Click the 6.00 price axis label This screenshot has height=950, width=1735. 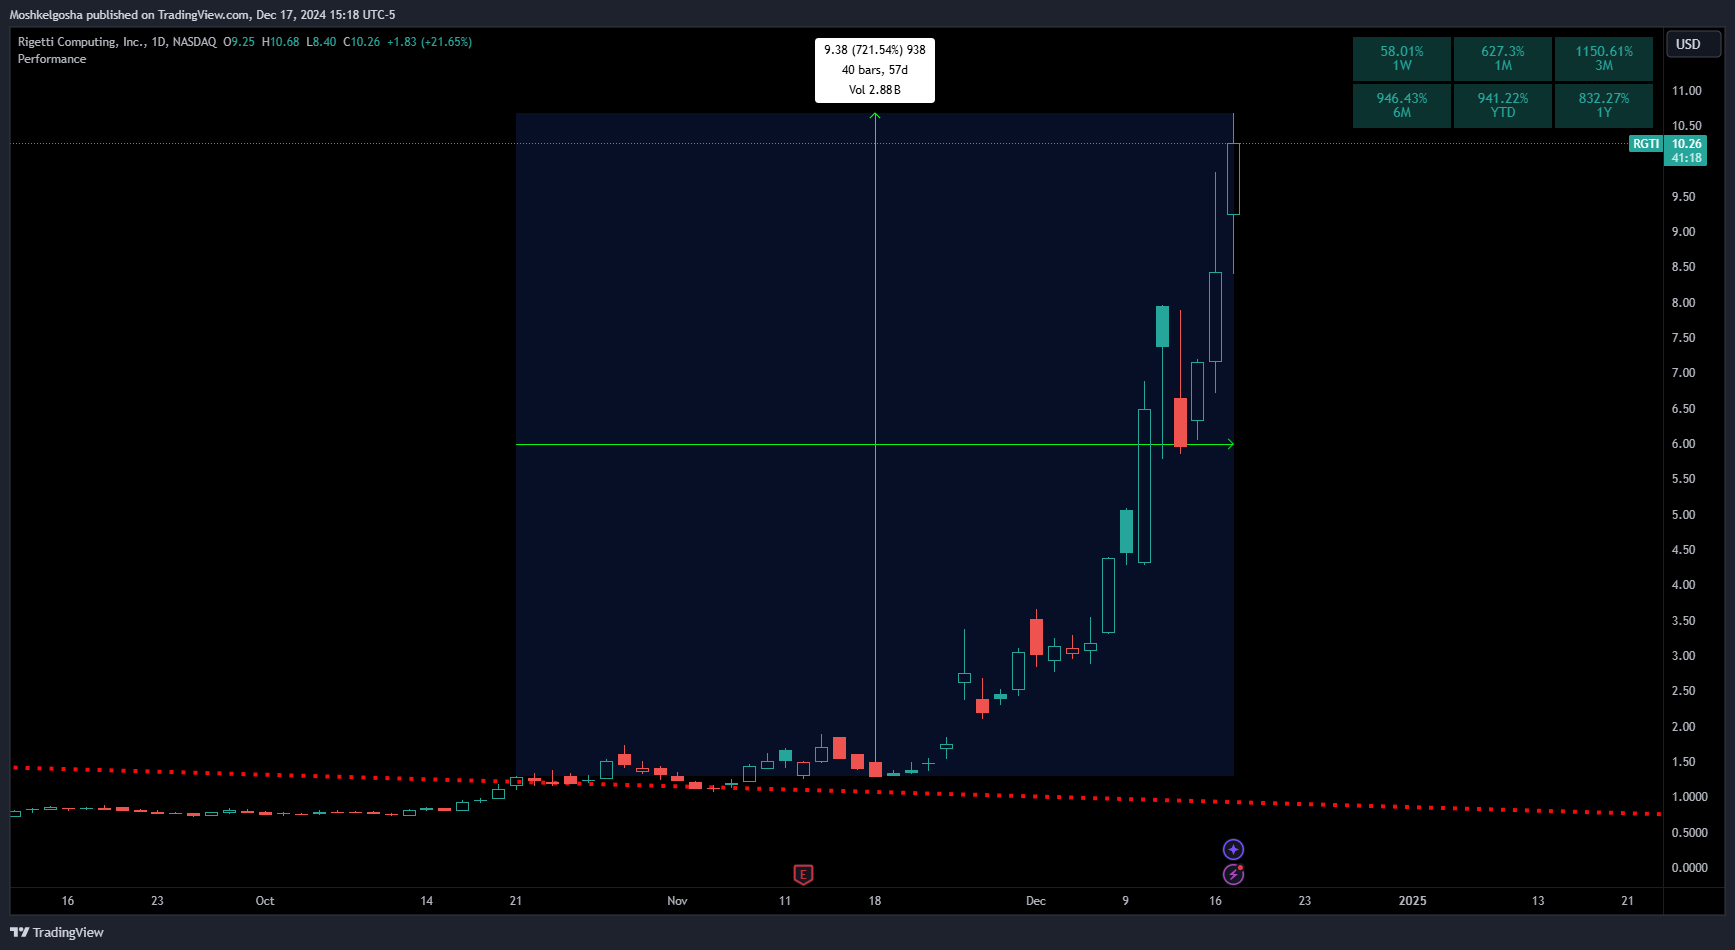[x=1684, y=444]
